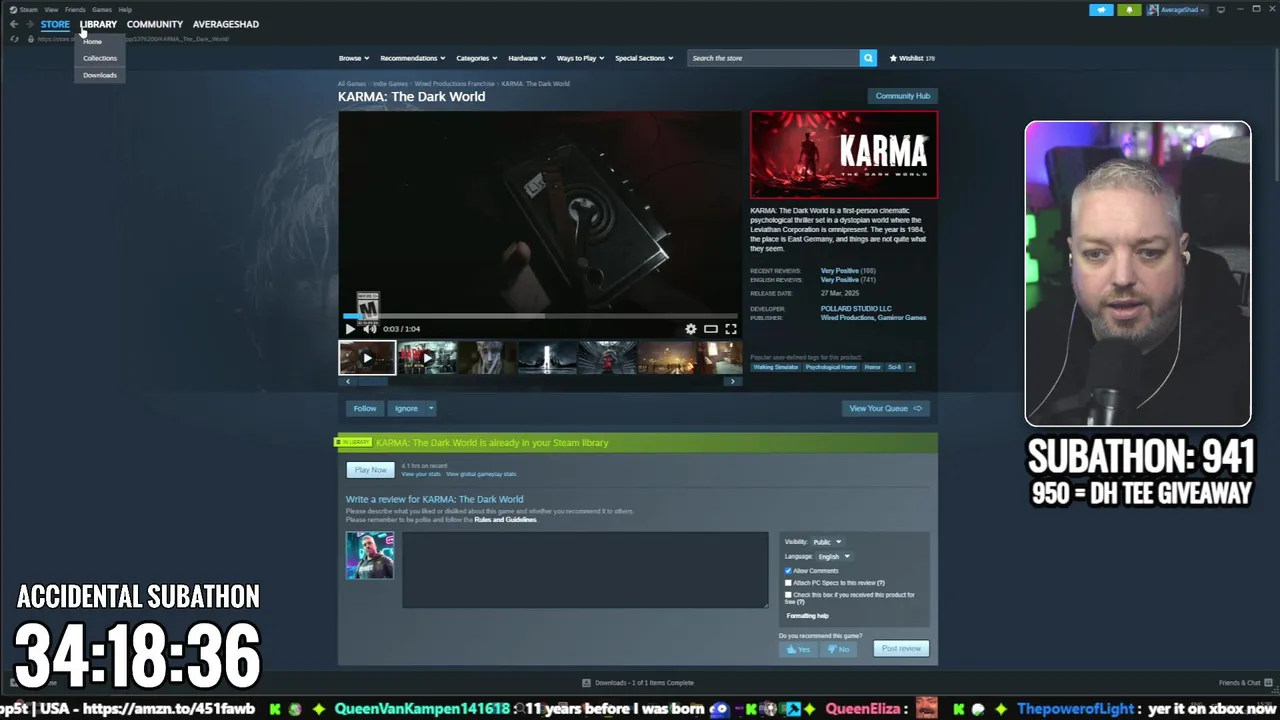
Task: Expand the Categories menu
Action: [x=477, y=58]
